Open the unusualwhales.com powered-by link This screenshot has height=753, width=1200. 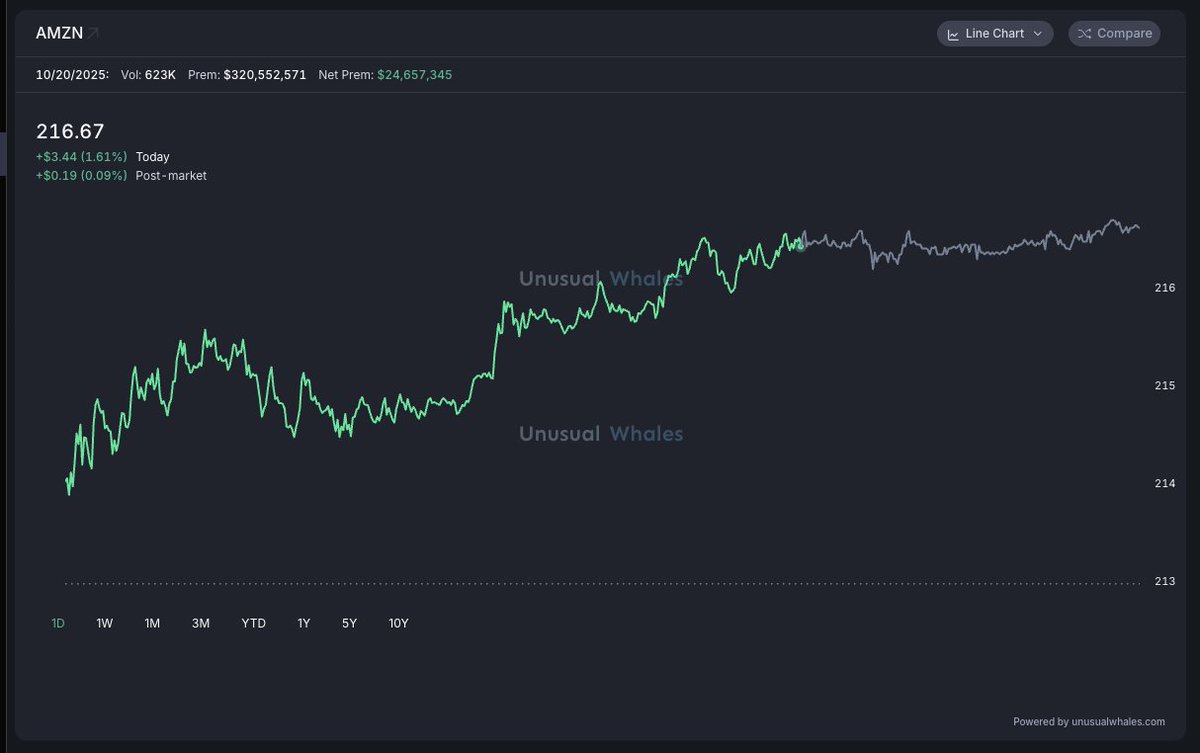[x=1088, y=721]
